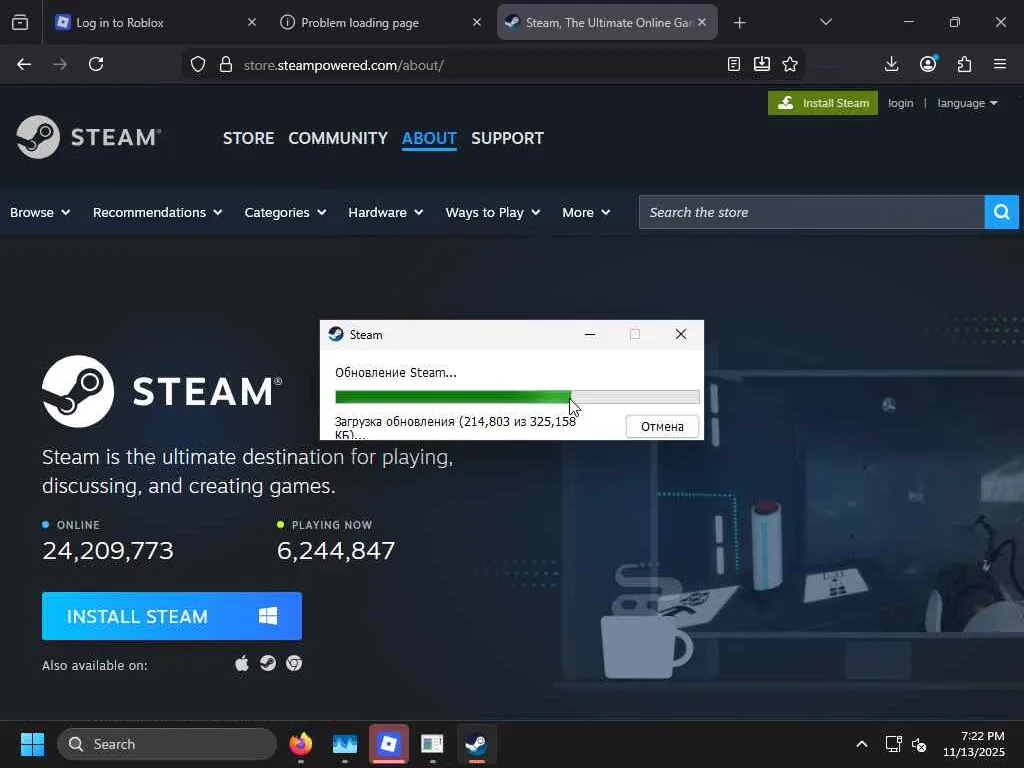Click the Chrome OS download icon
Viewport: 1024px width, 768px height.
[x=294, y=664]
